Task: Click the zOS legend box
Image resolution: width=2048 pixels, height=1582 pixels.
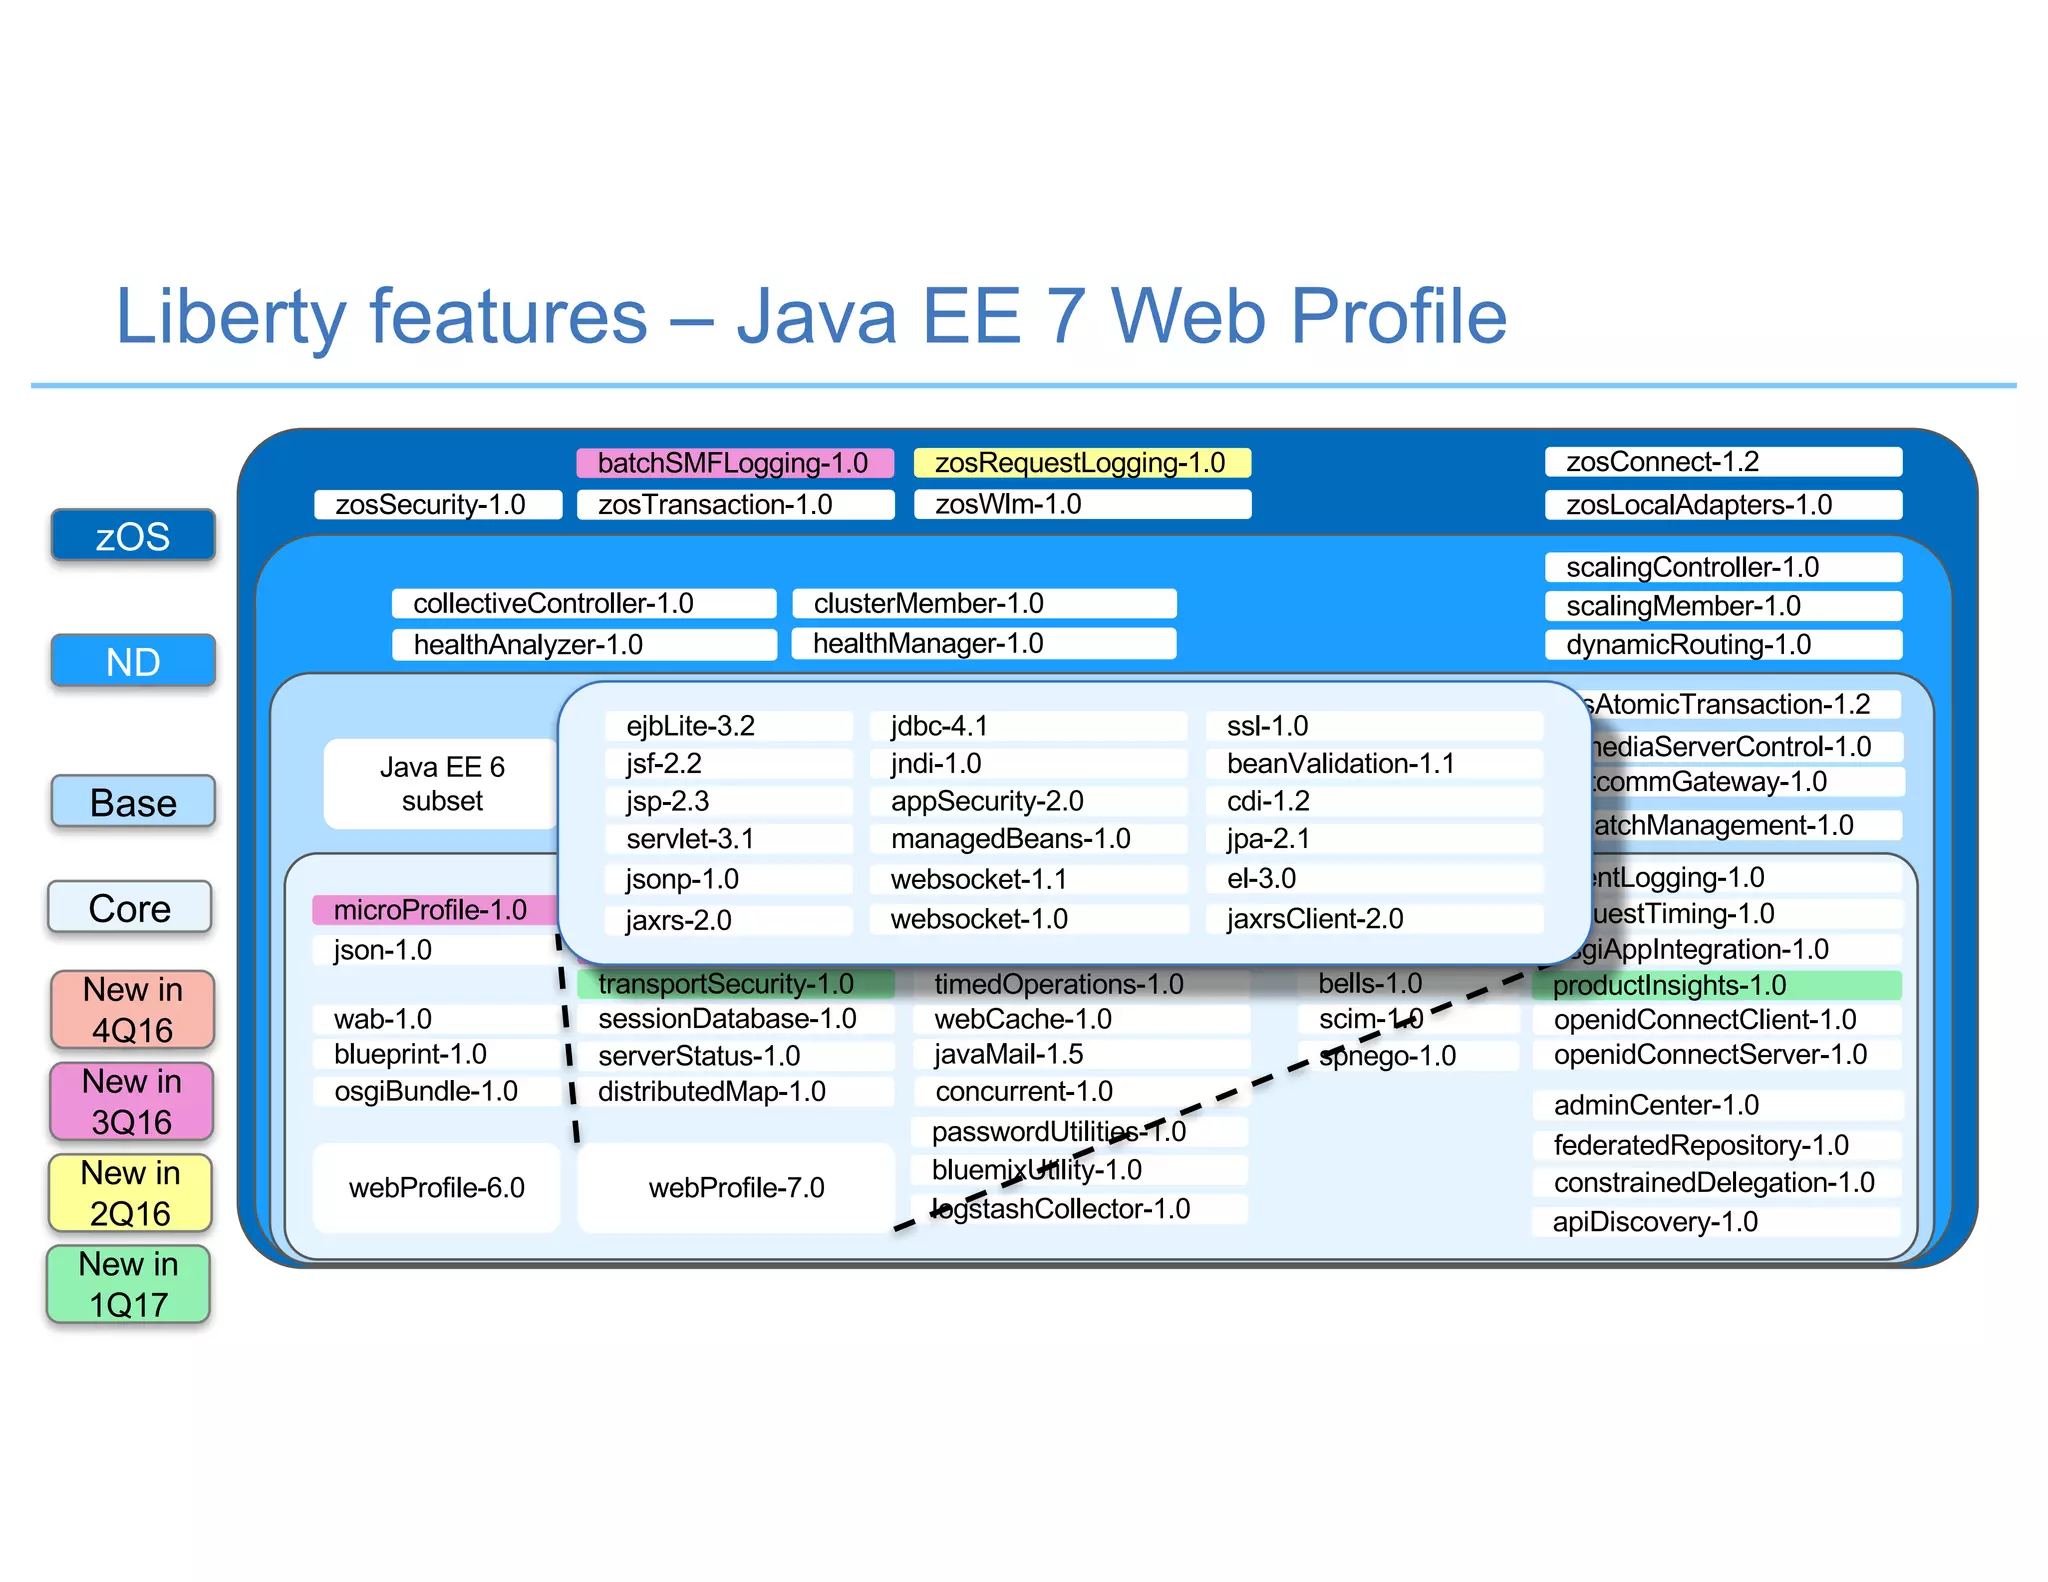Action: click(x=133, y=535)
